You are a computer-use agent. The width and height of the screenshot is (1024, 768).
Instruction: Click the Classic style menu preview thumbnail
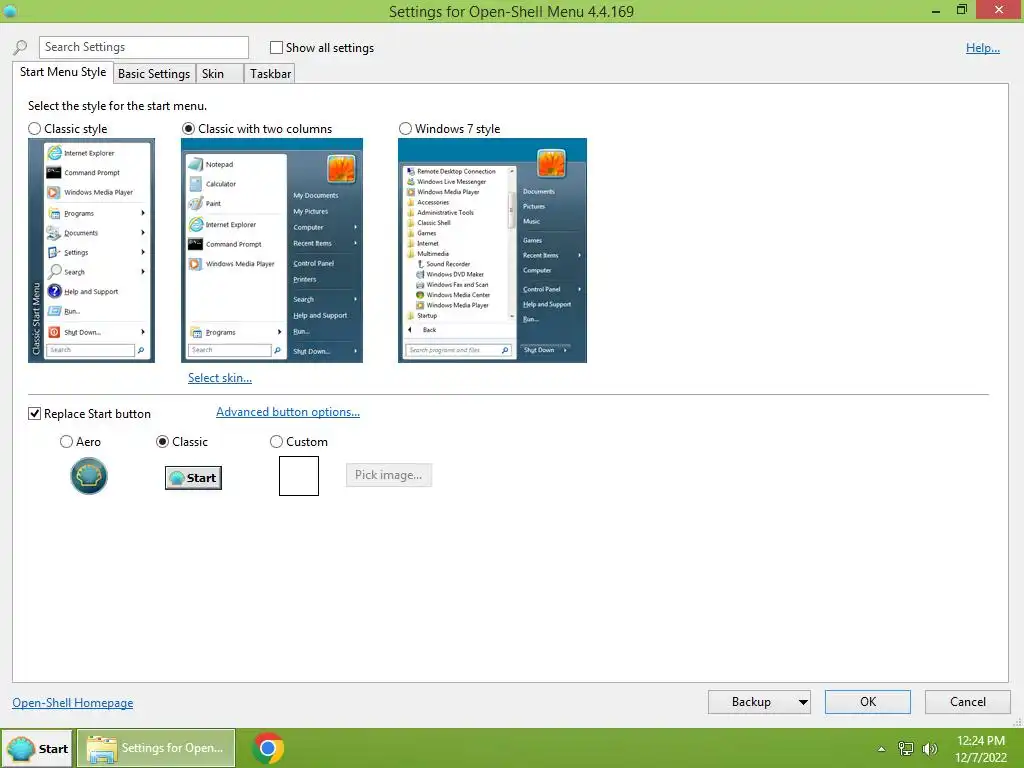pyautogui.click(x=91, y=250)
